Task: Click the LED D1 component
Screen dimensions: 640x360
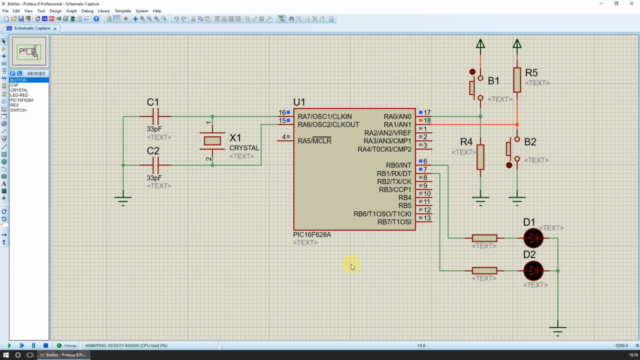Action: 533,238
